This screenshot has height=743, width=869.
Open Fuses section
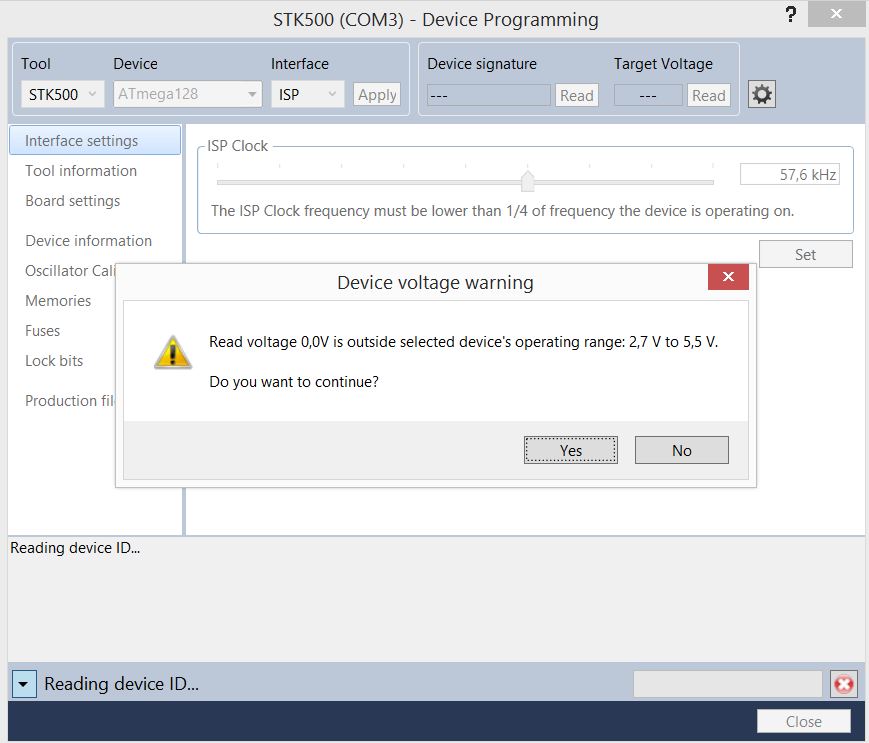43,330
